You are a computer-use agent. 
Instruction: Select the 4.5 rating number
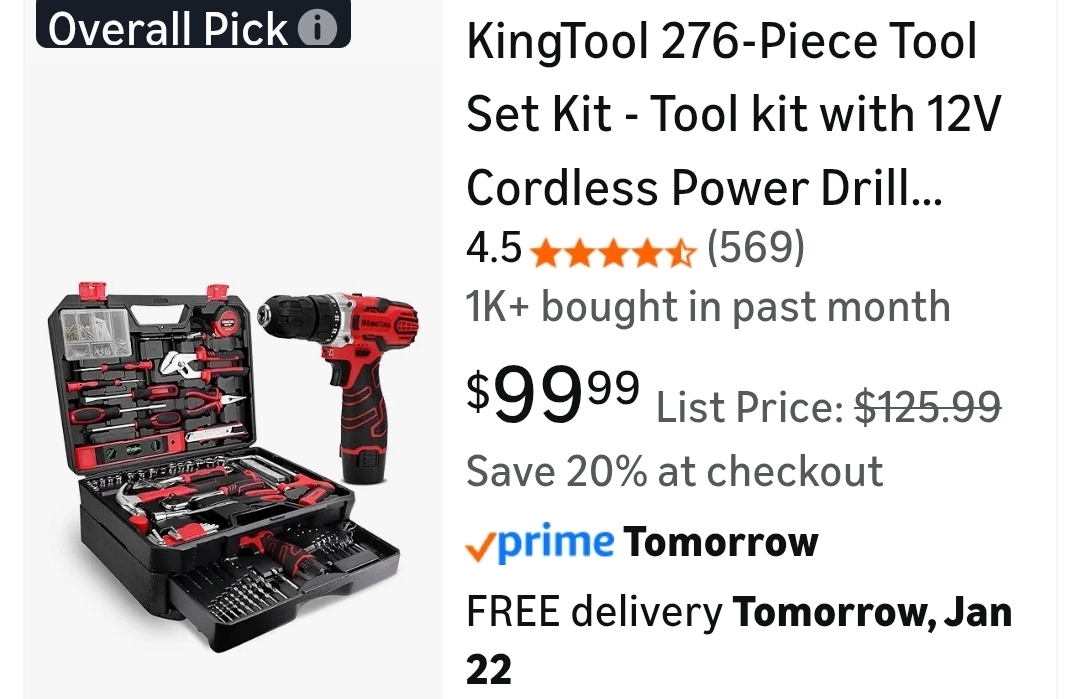tap(493, 248)
